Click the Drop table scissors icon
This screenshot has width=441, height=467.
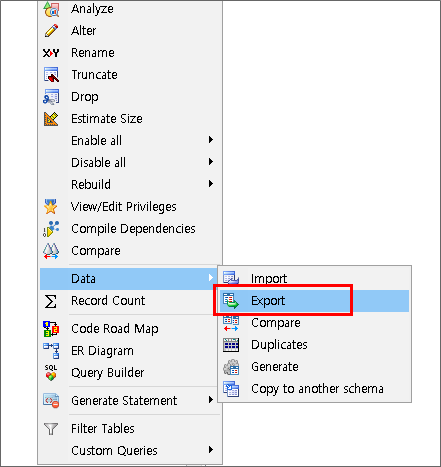[x=51, y=97]
